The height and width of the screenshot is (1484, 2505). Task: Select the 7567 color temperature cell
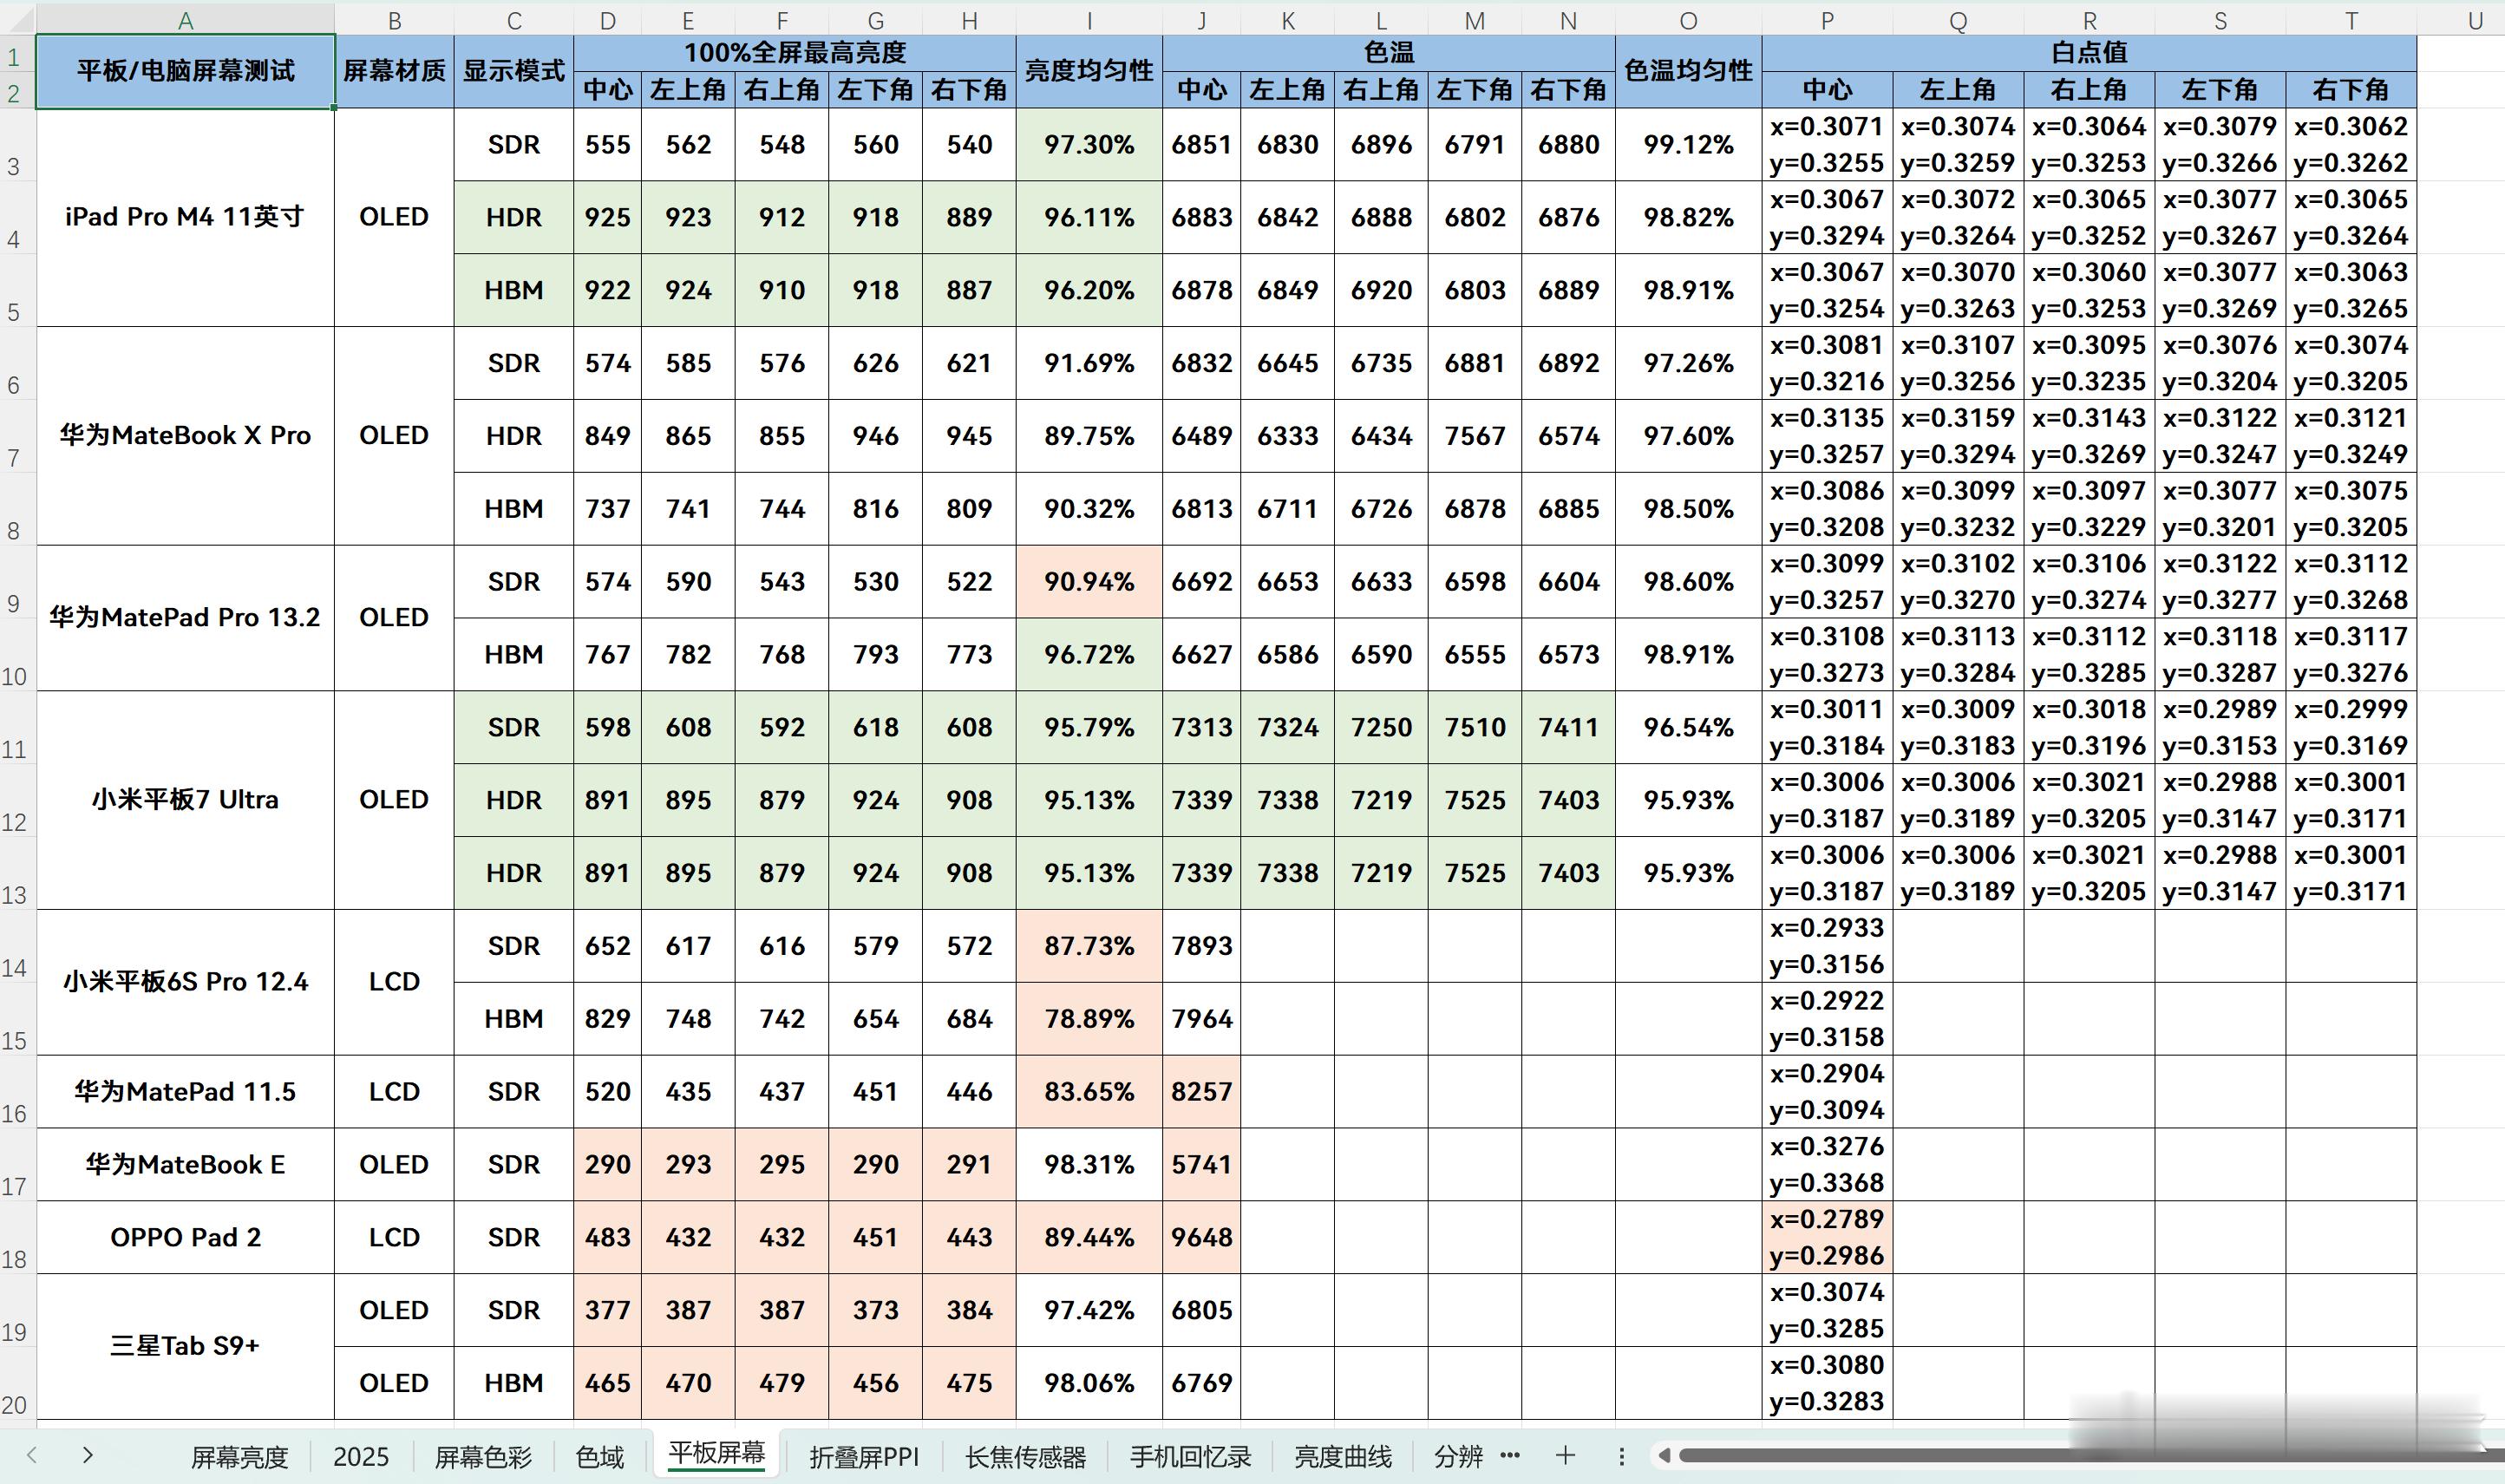click(1474, 436)
